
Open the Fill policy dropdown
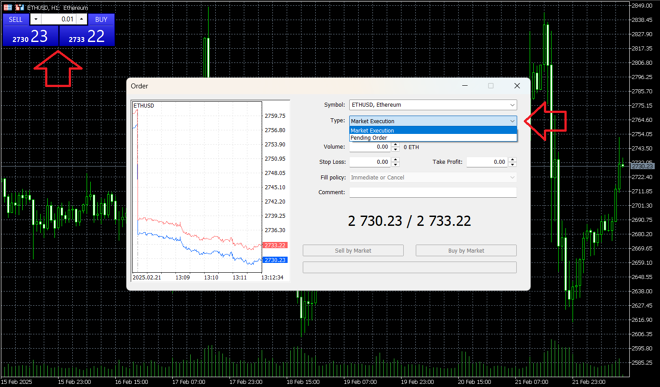click(433, 177)
